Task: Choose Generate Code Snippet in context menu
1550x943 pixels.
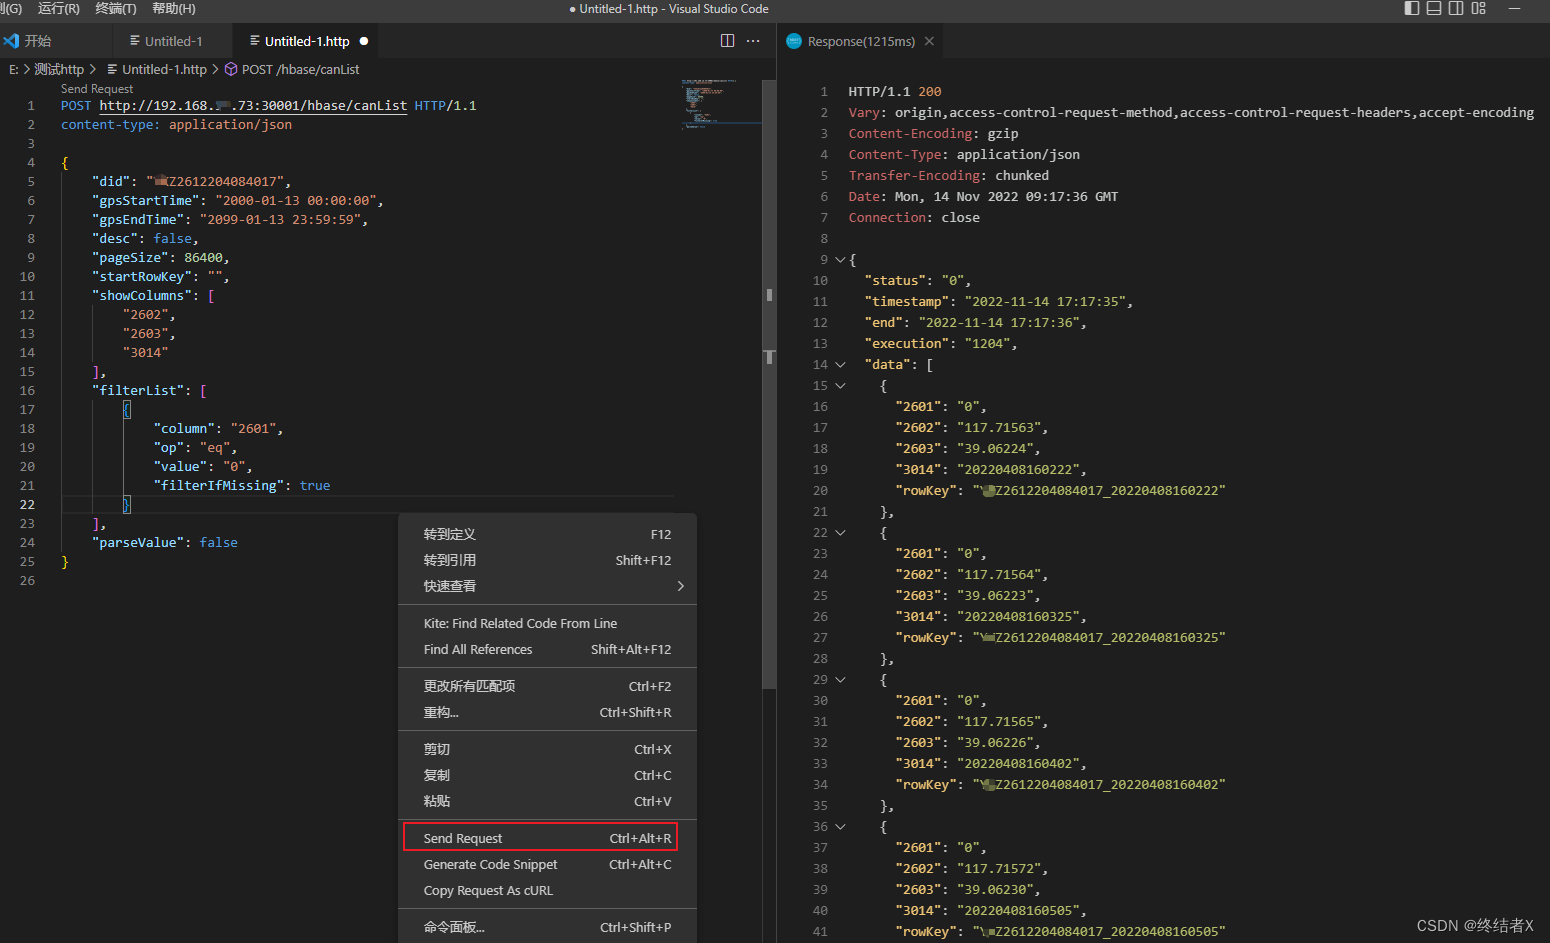Action: tap(490, 864)
